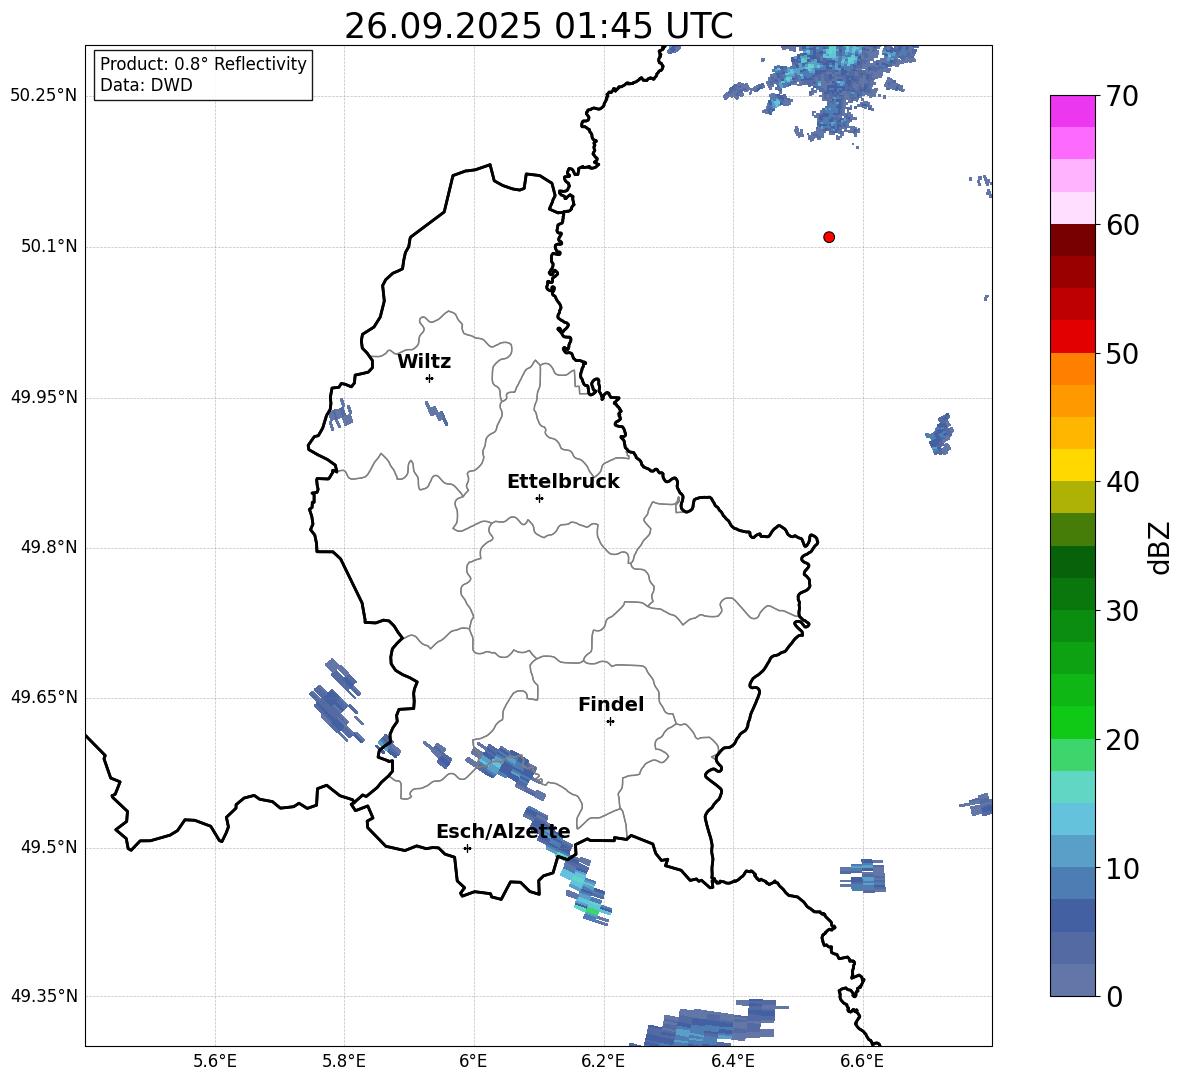
Task: Click the Findel city label
Action: coord(611,704)
